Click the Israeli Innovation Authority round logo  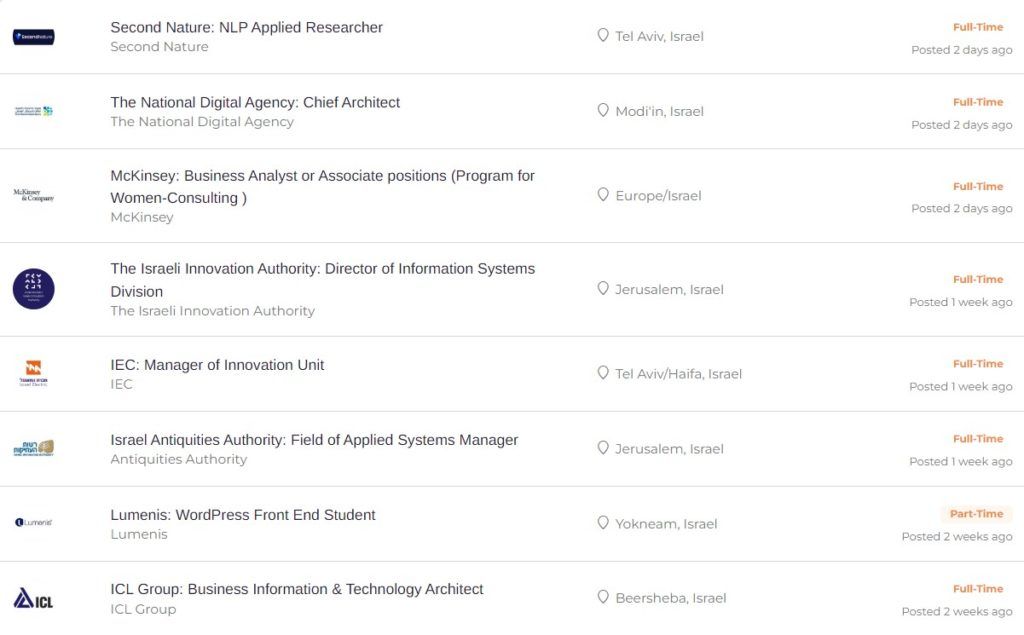33,289
